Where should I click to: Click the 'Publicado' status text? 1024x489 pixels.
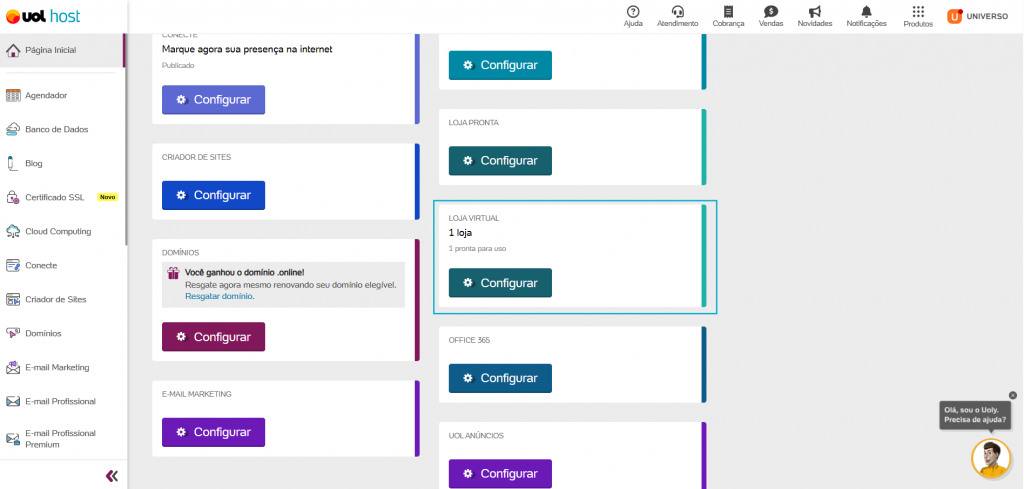click(x=178, y=65)
